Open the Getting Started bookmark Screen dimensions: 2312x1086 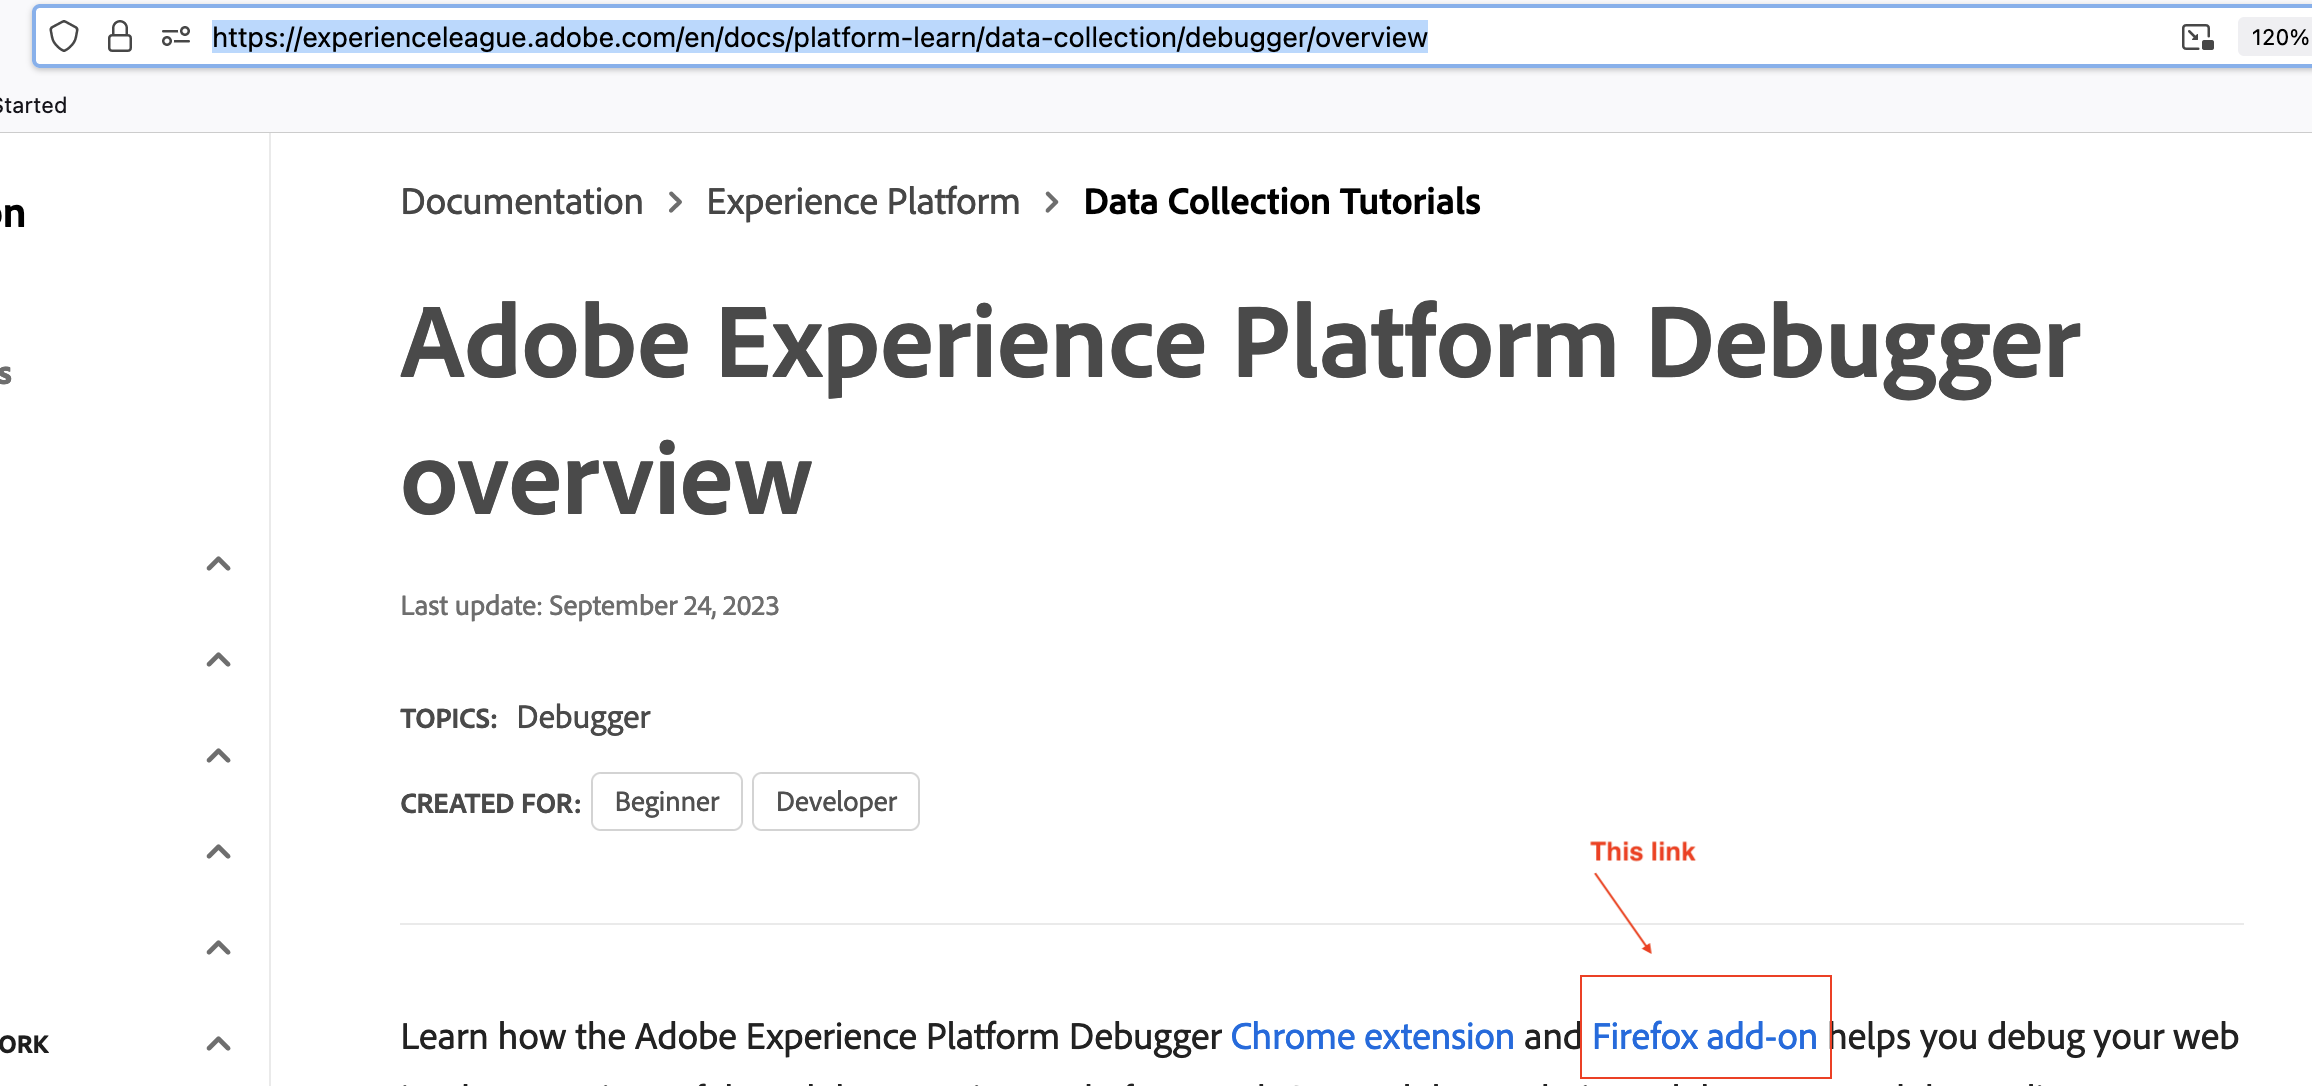pos(32,105)
